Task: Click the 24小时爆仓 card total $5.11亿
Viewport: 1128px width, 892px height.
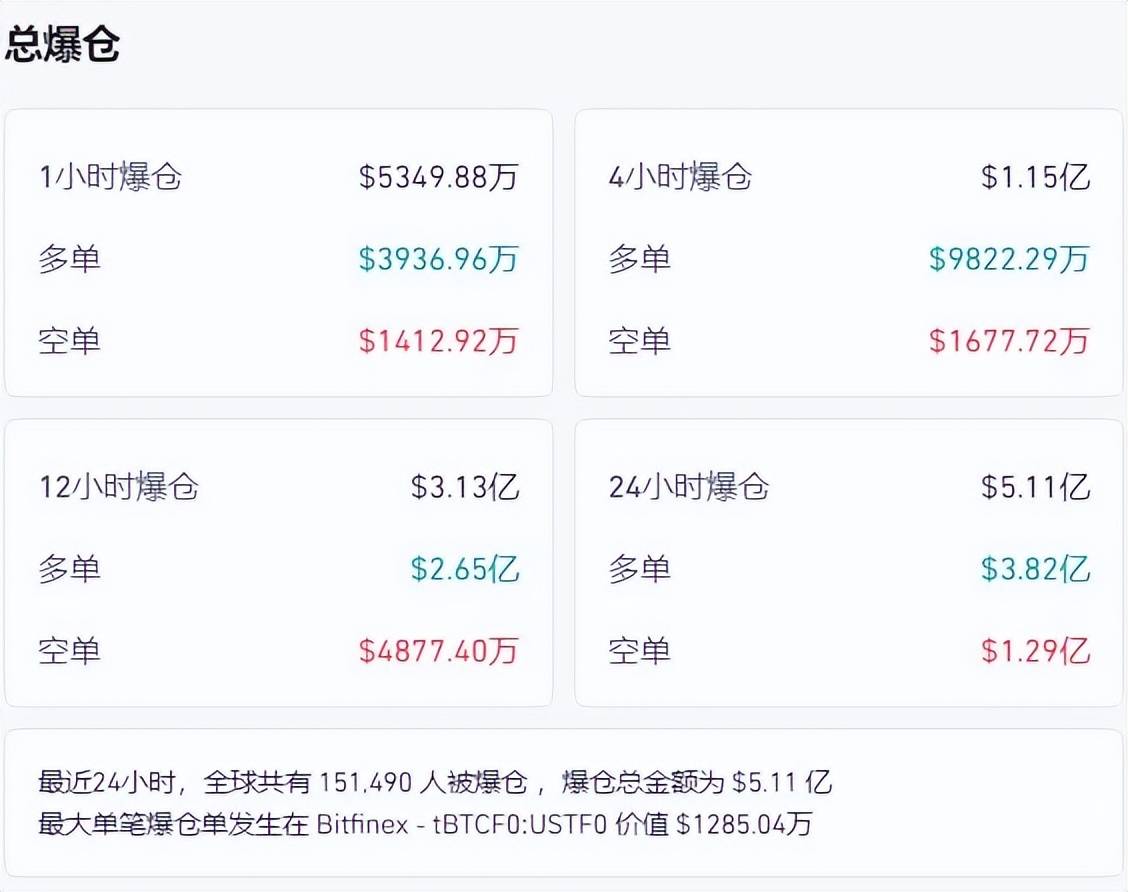Action: click(x=1034, y=488)
